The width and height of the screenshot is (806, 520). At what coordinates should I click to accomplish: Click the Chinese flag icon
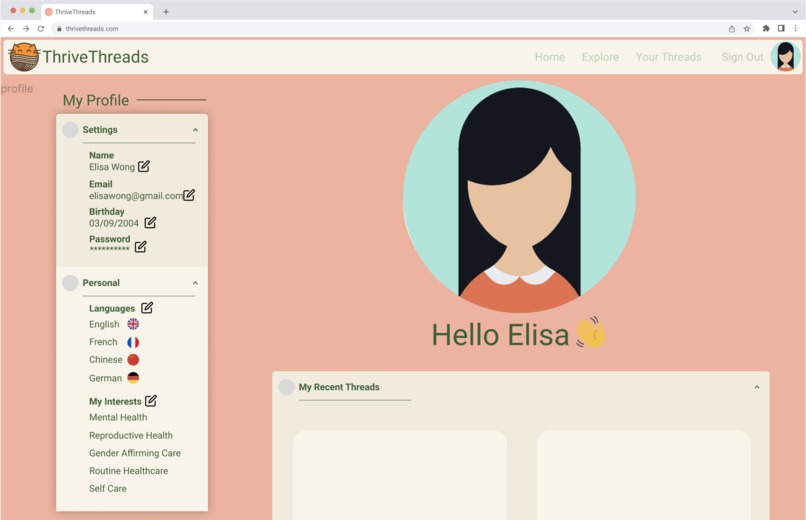click(133, 359)
